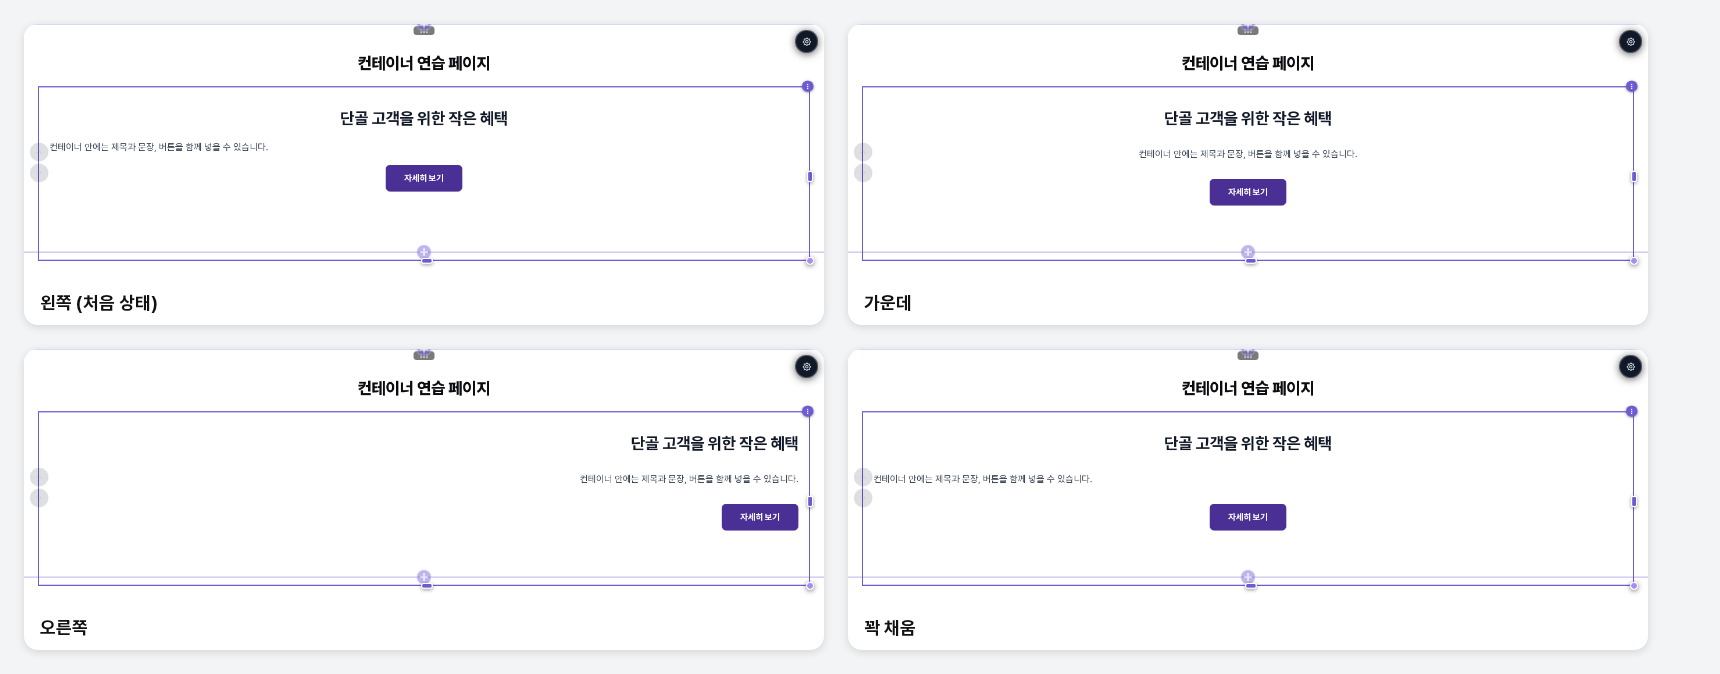Click the plus add icon in 가운데 panel

point(1248,252)
